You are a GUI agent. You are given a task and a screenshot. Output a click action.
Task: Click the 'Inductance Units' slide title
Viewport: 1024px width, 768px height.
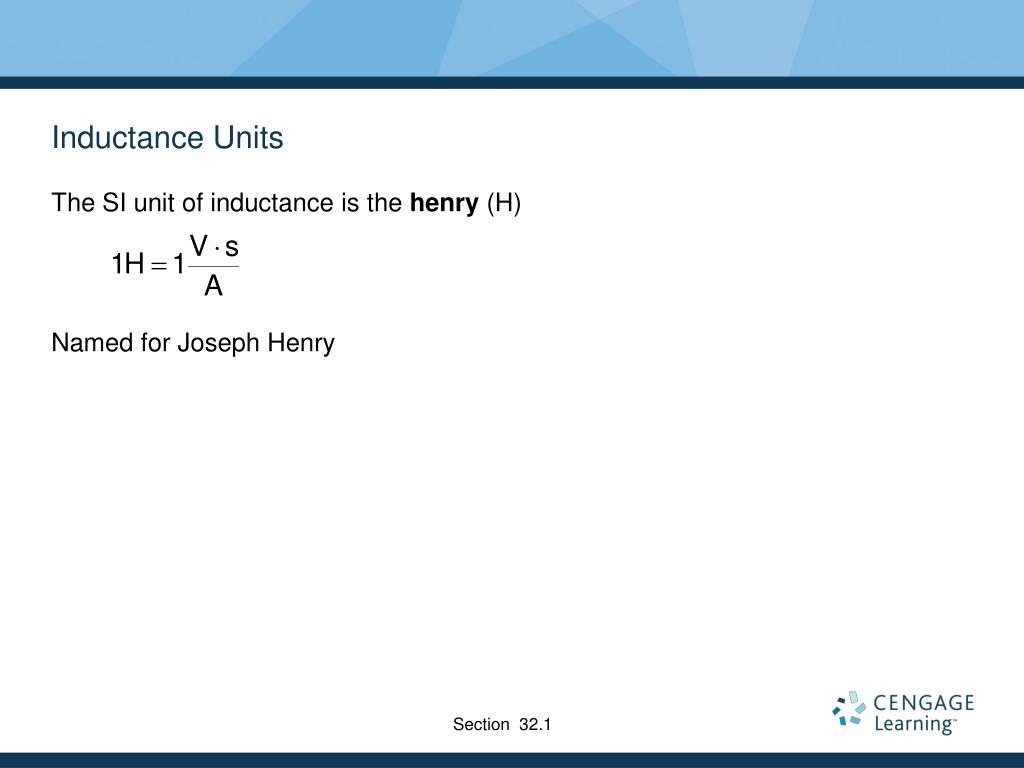click(167, 138)
